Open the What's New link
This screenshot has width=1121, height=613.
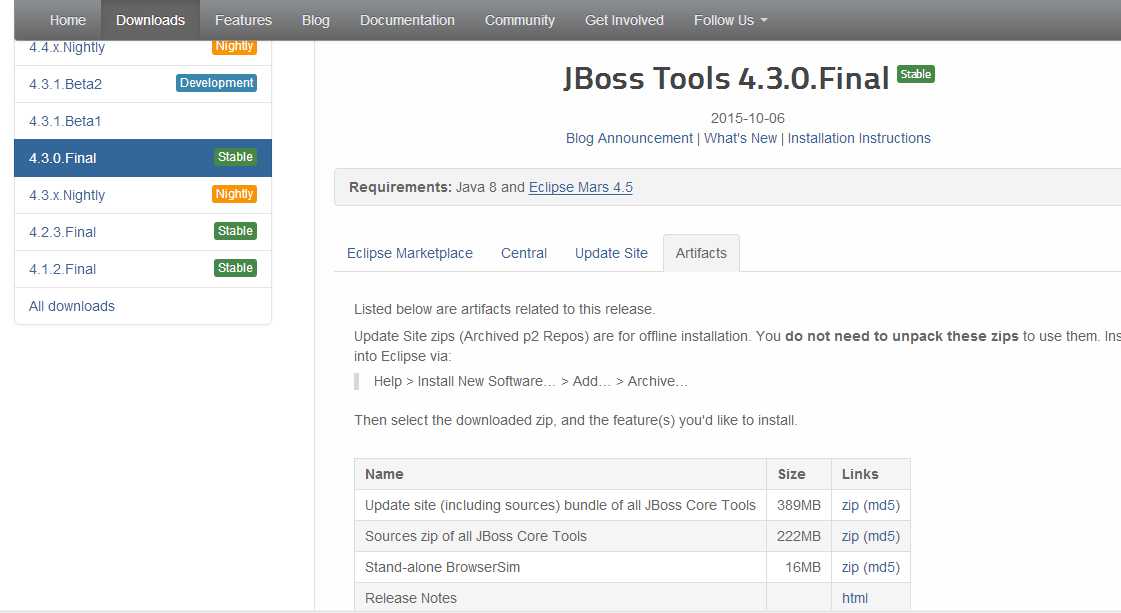click(x=740, y=138)
